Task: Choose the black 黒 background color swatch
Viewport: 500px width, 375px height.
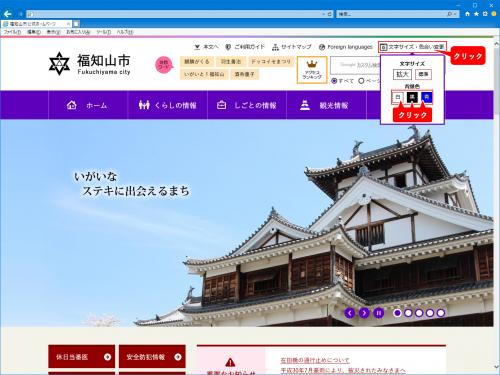Action: [412, 97]
